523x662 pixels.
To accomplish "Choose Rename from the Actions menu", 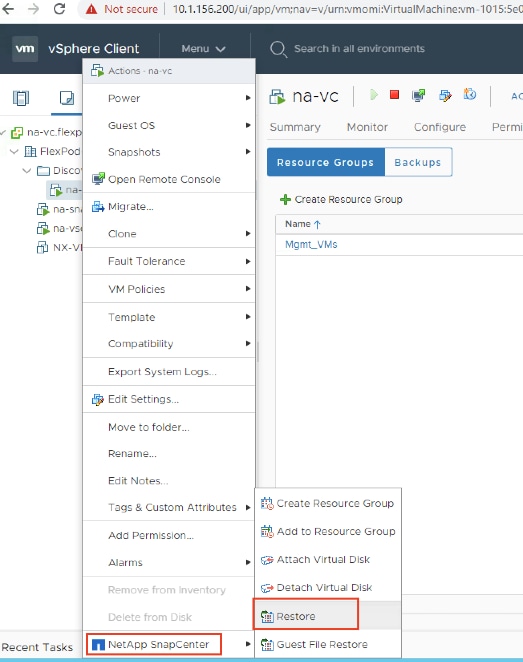I will [132, 454].
